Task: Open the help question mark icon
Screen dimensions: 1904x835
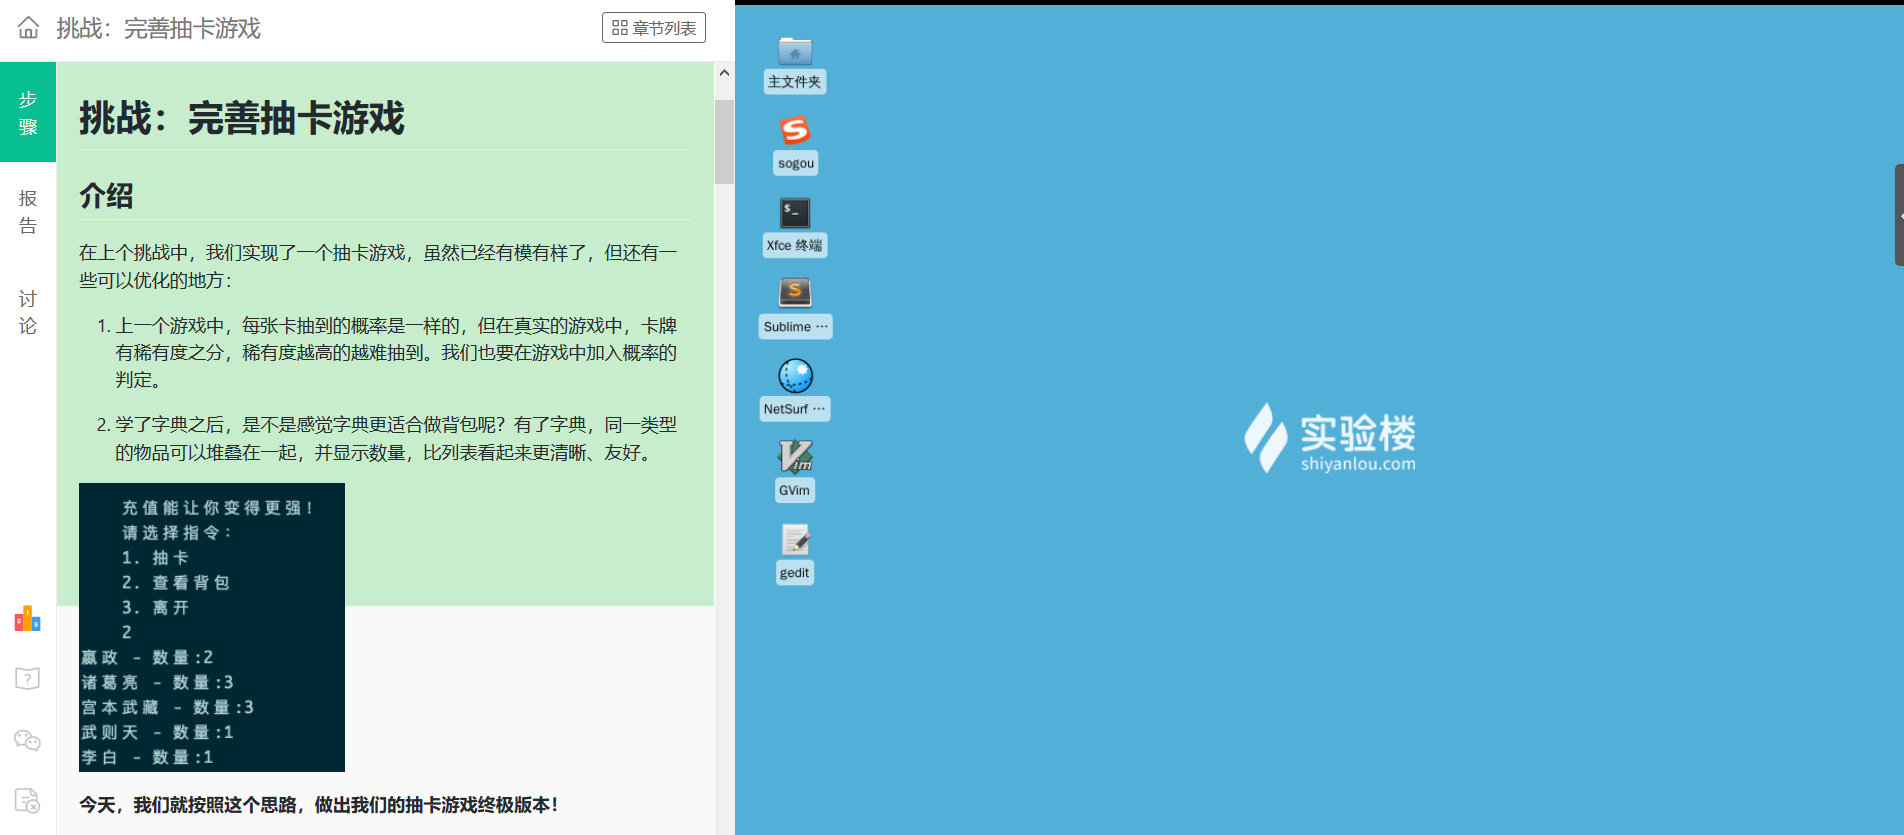Action: click(x=28, y=679)
